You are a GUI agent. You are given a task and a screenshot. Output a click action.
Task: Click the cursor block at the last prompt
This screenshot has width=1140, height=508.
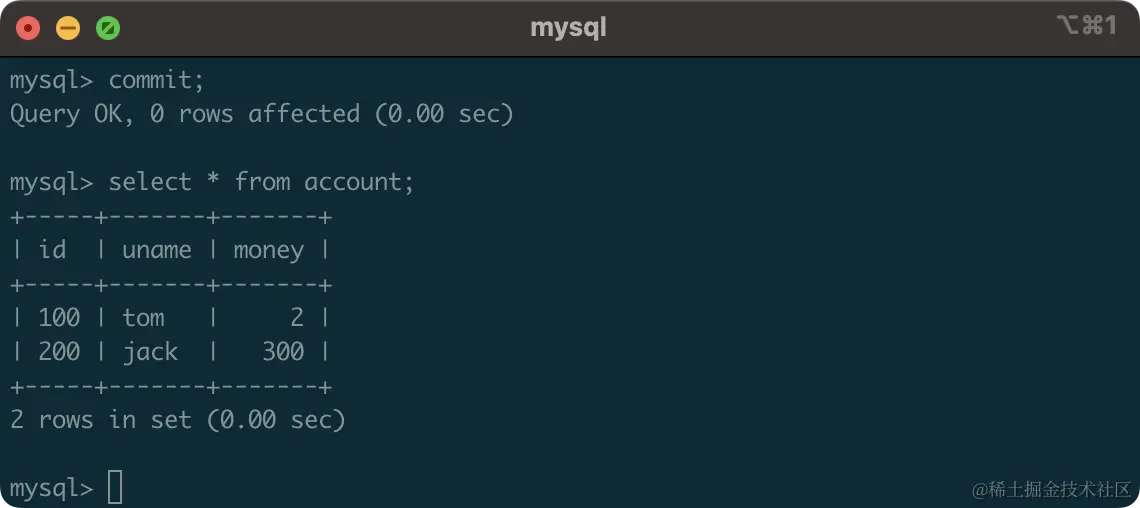point(115,487)
